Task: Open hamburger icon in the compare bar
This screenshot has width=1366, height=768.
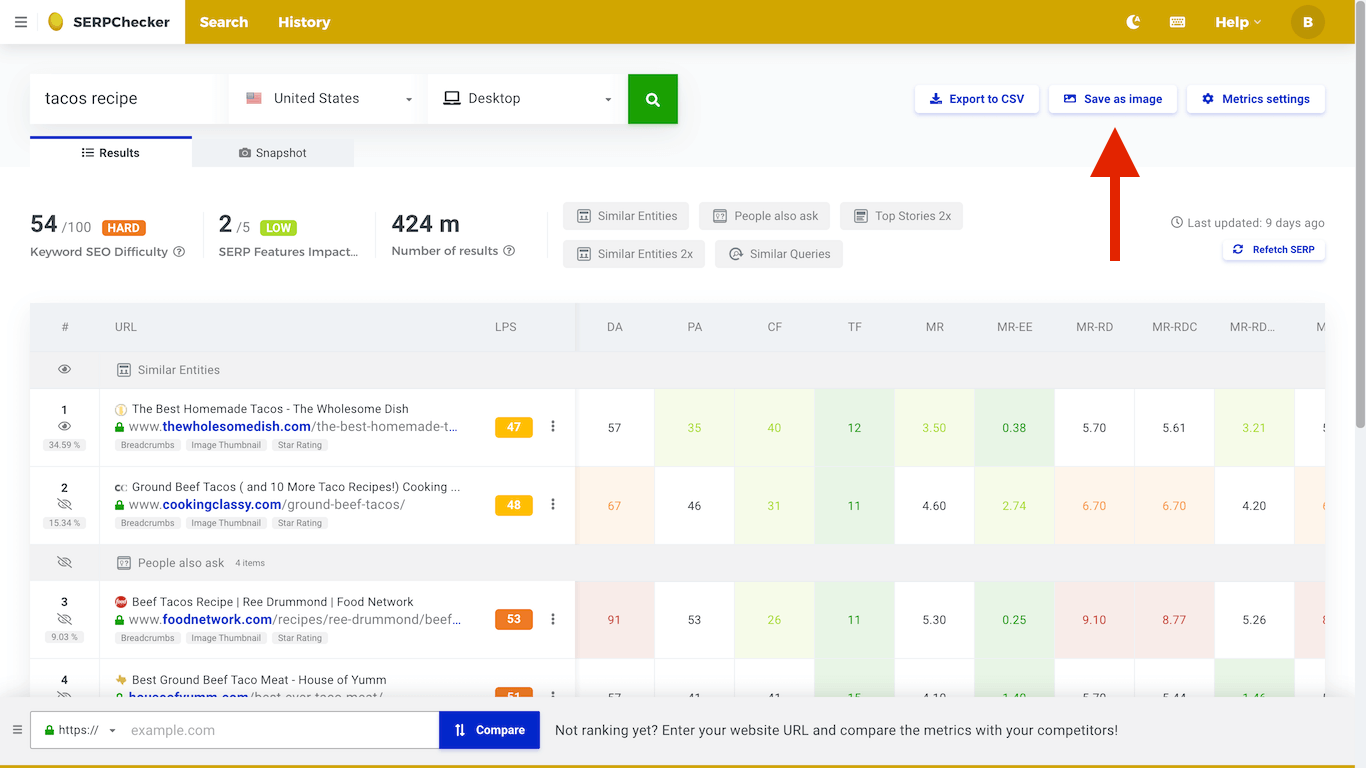Action: pyautogui.click(x=17, y=730)
